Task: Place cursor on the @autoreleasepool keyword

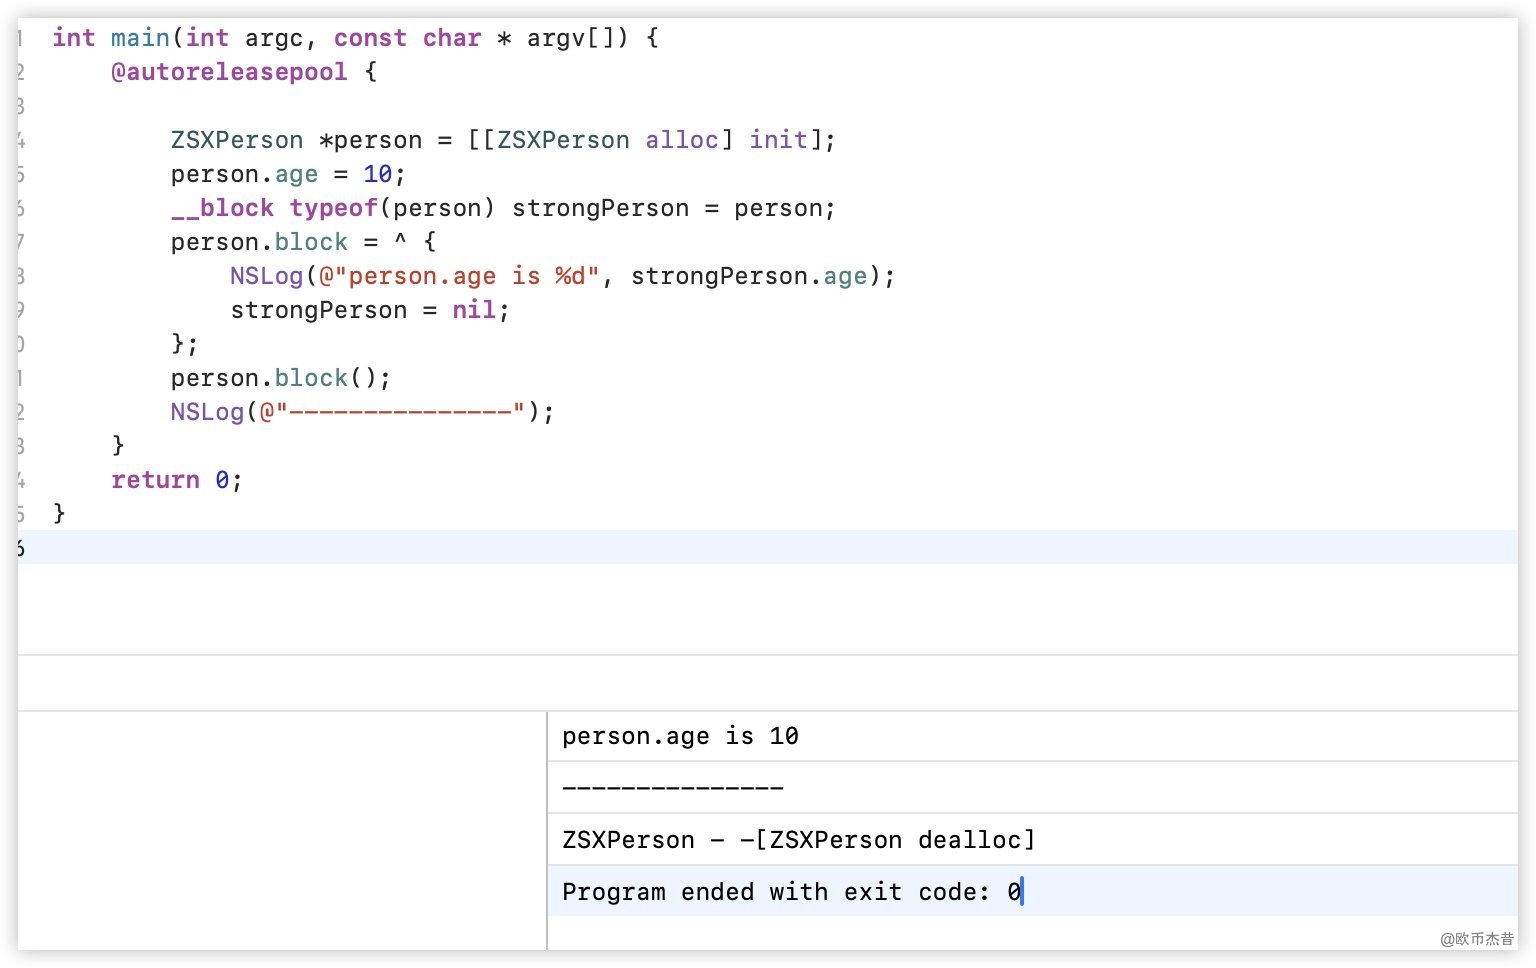Action: point(229,72)
